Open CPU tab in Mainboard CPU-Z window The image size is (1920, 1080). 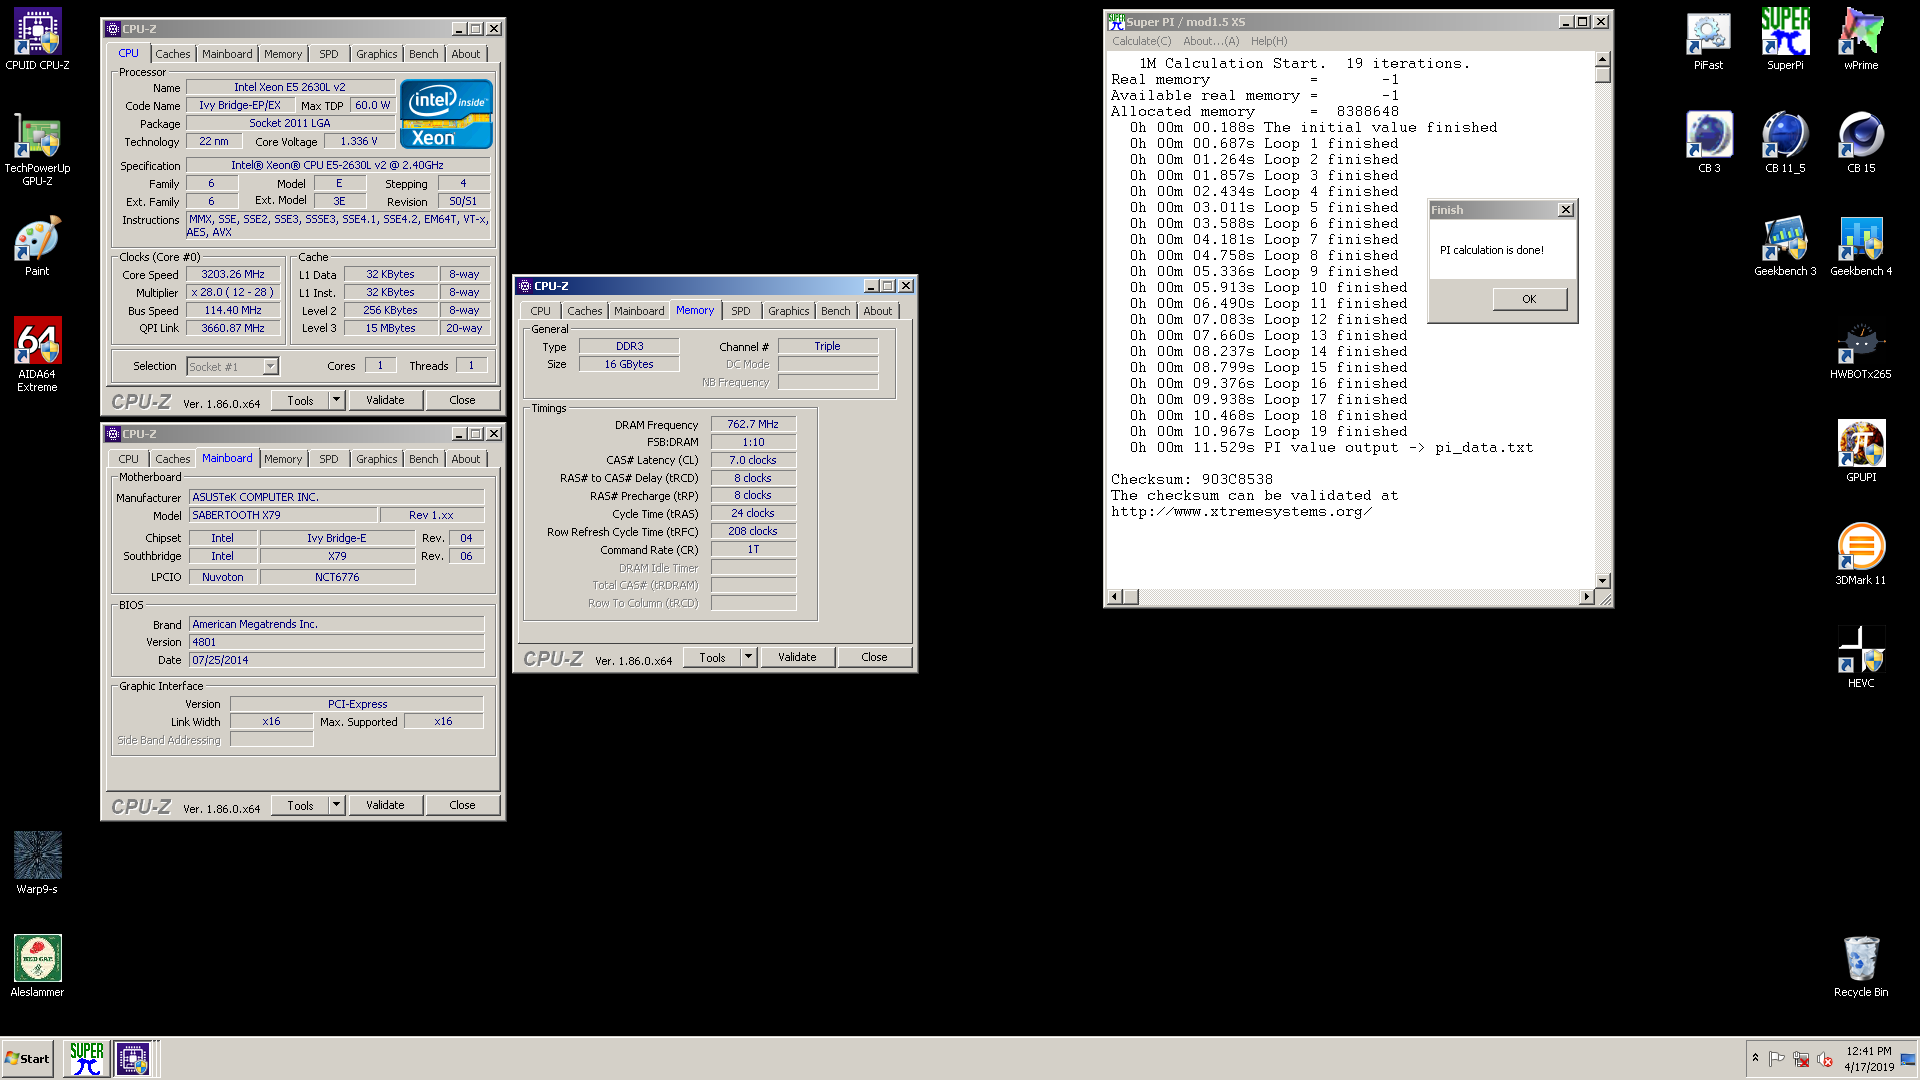coord(128,459)
